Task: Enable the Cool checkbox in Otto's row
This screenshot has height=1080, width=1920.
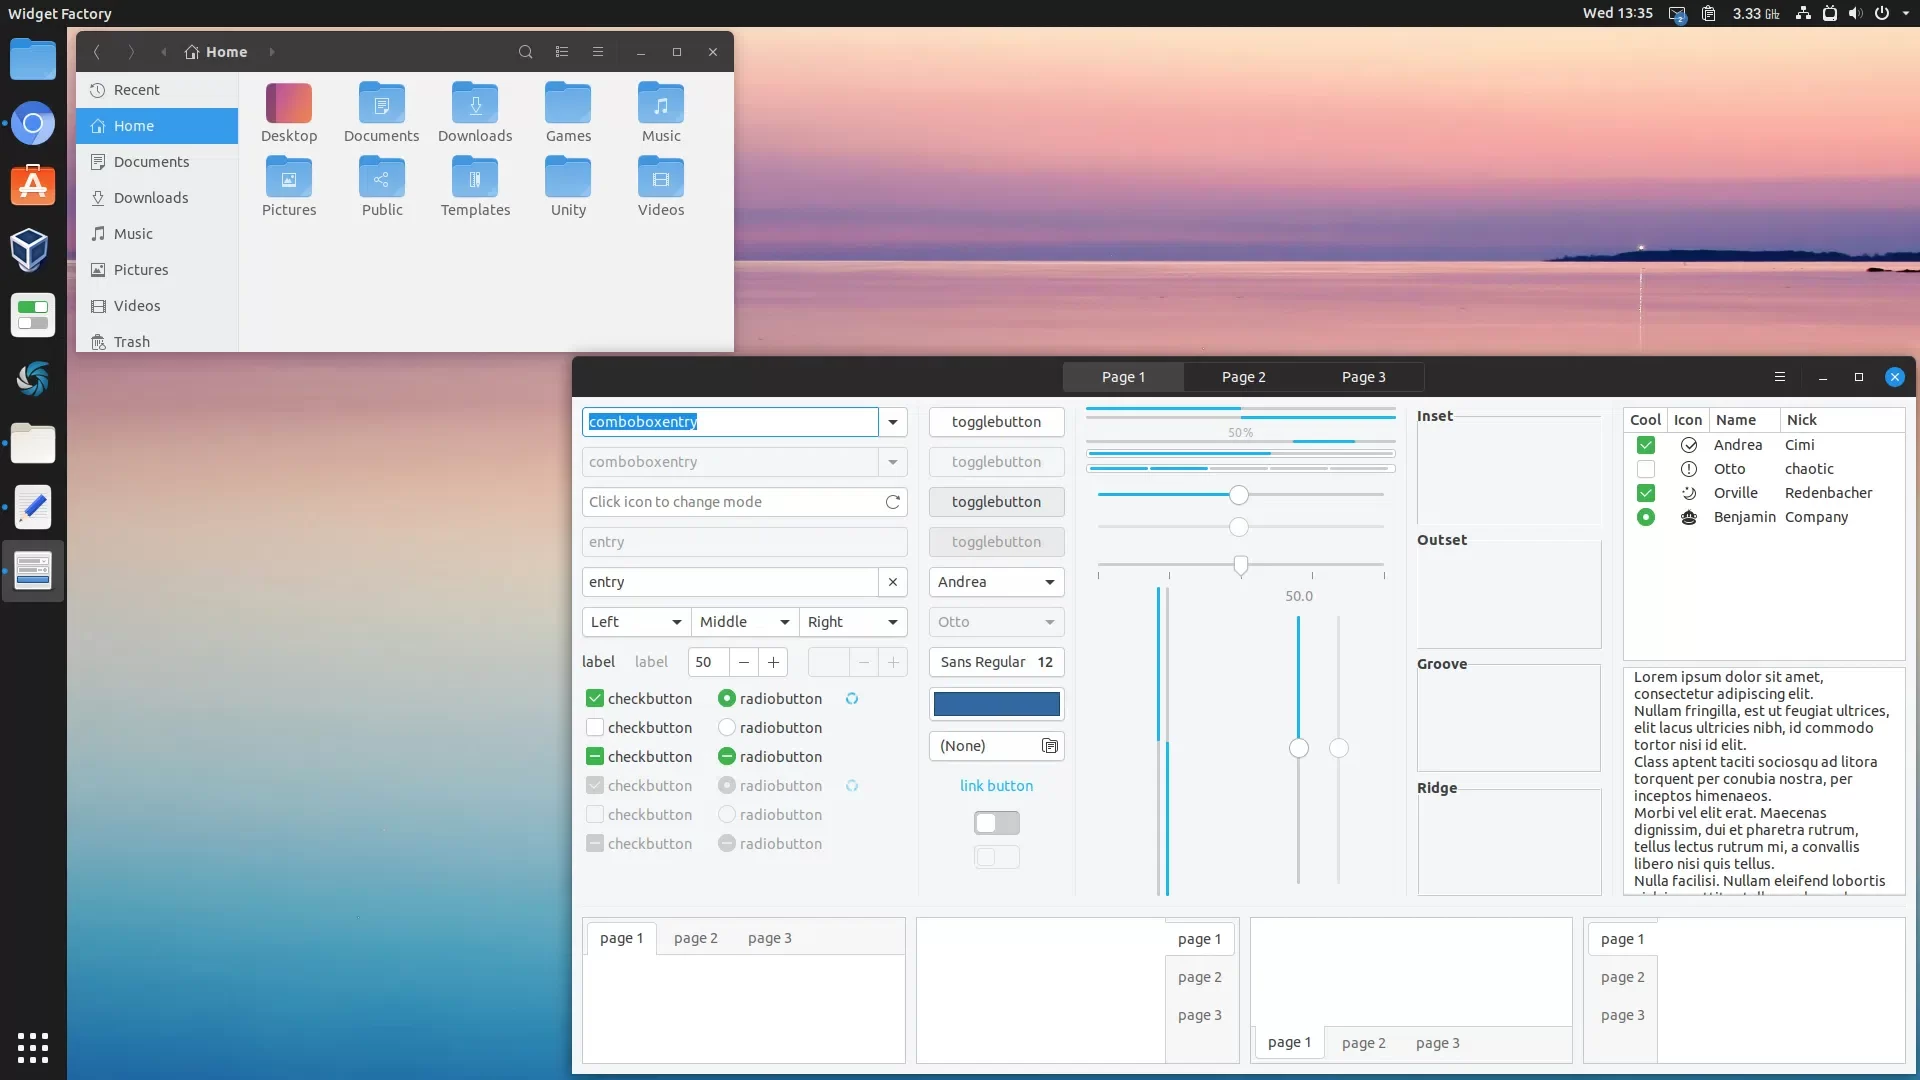Action: tap(1645, 469)
